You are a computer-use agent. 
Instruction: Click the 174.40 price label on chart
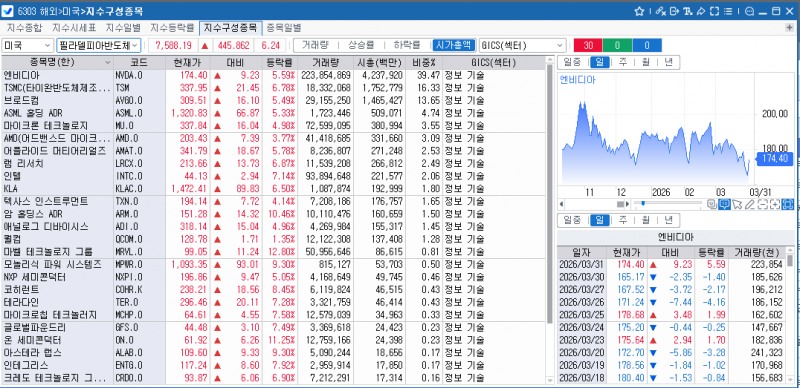[774, 159]
